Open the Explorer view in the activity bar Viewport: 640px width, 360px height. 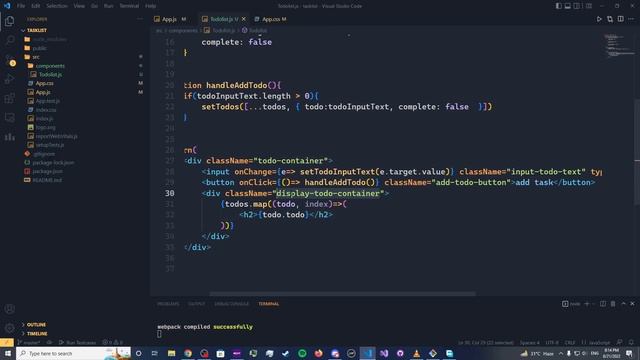9,21
